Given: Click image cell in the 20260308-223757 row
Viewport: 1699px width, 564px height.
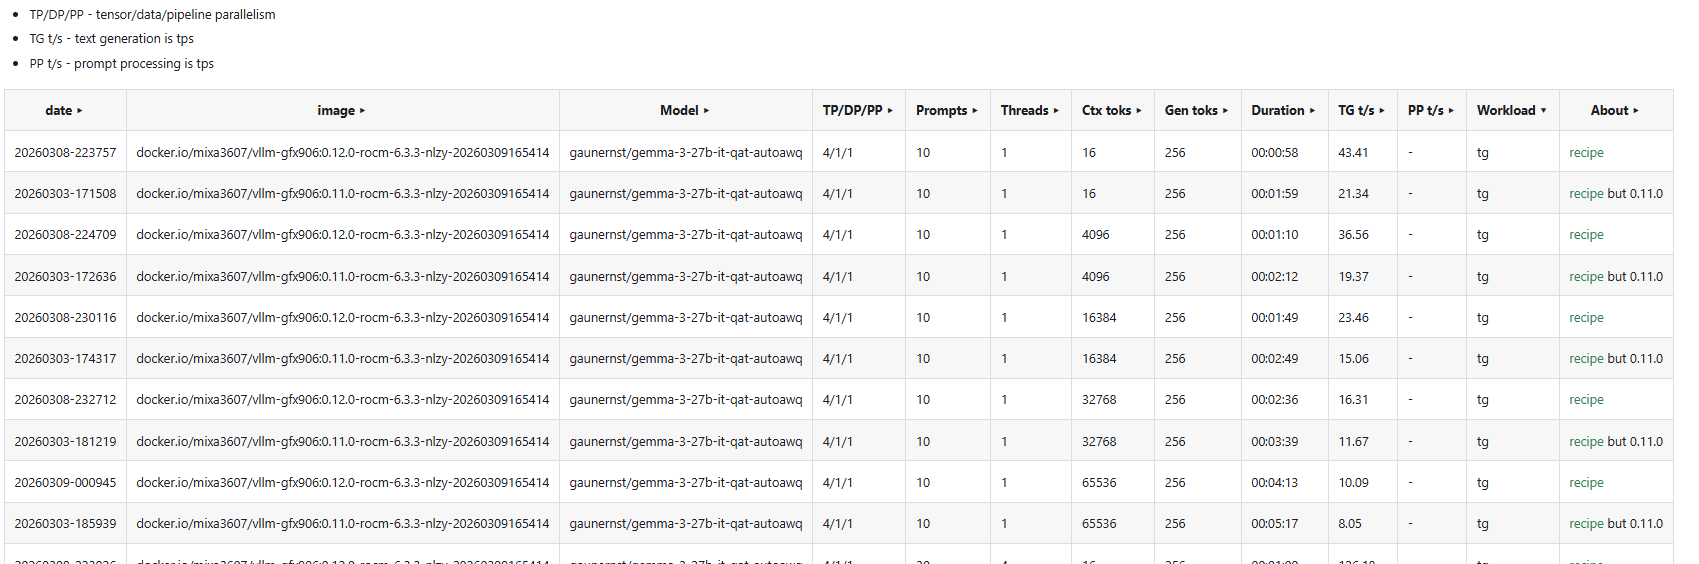Looking at the screenshot, I should click(x=343, y=153).
